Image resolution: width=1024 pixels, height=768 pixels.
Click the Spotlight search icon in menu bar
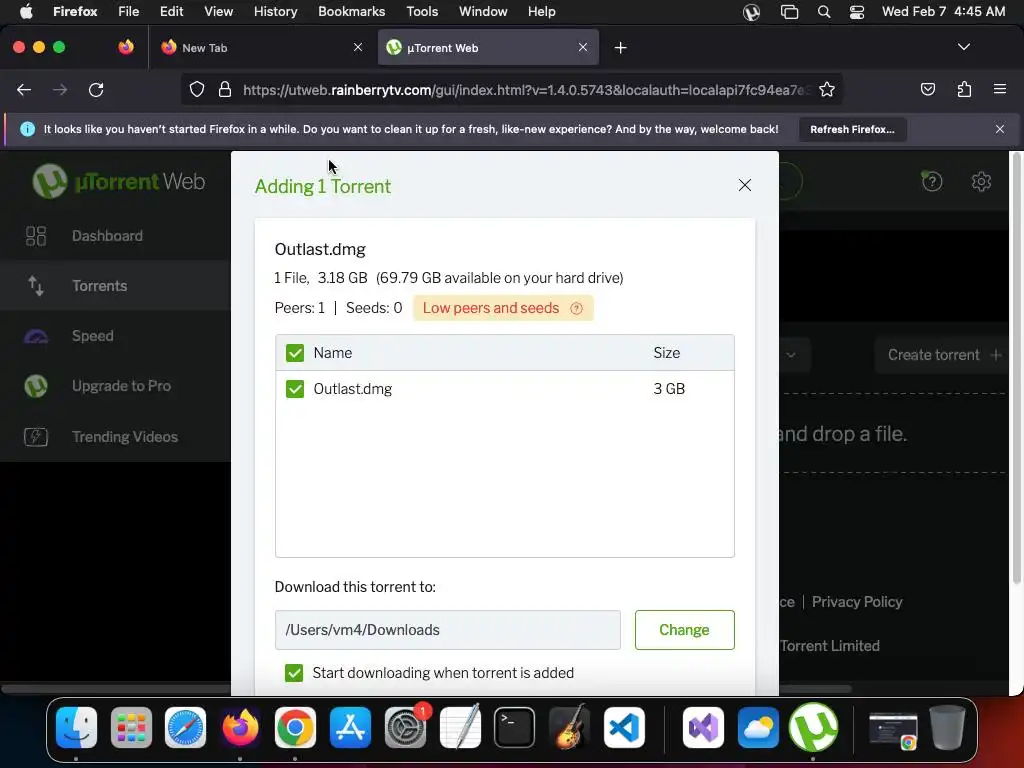pos(824,12)
